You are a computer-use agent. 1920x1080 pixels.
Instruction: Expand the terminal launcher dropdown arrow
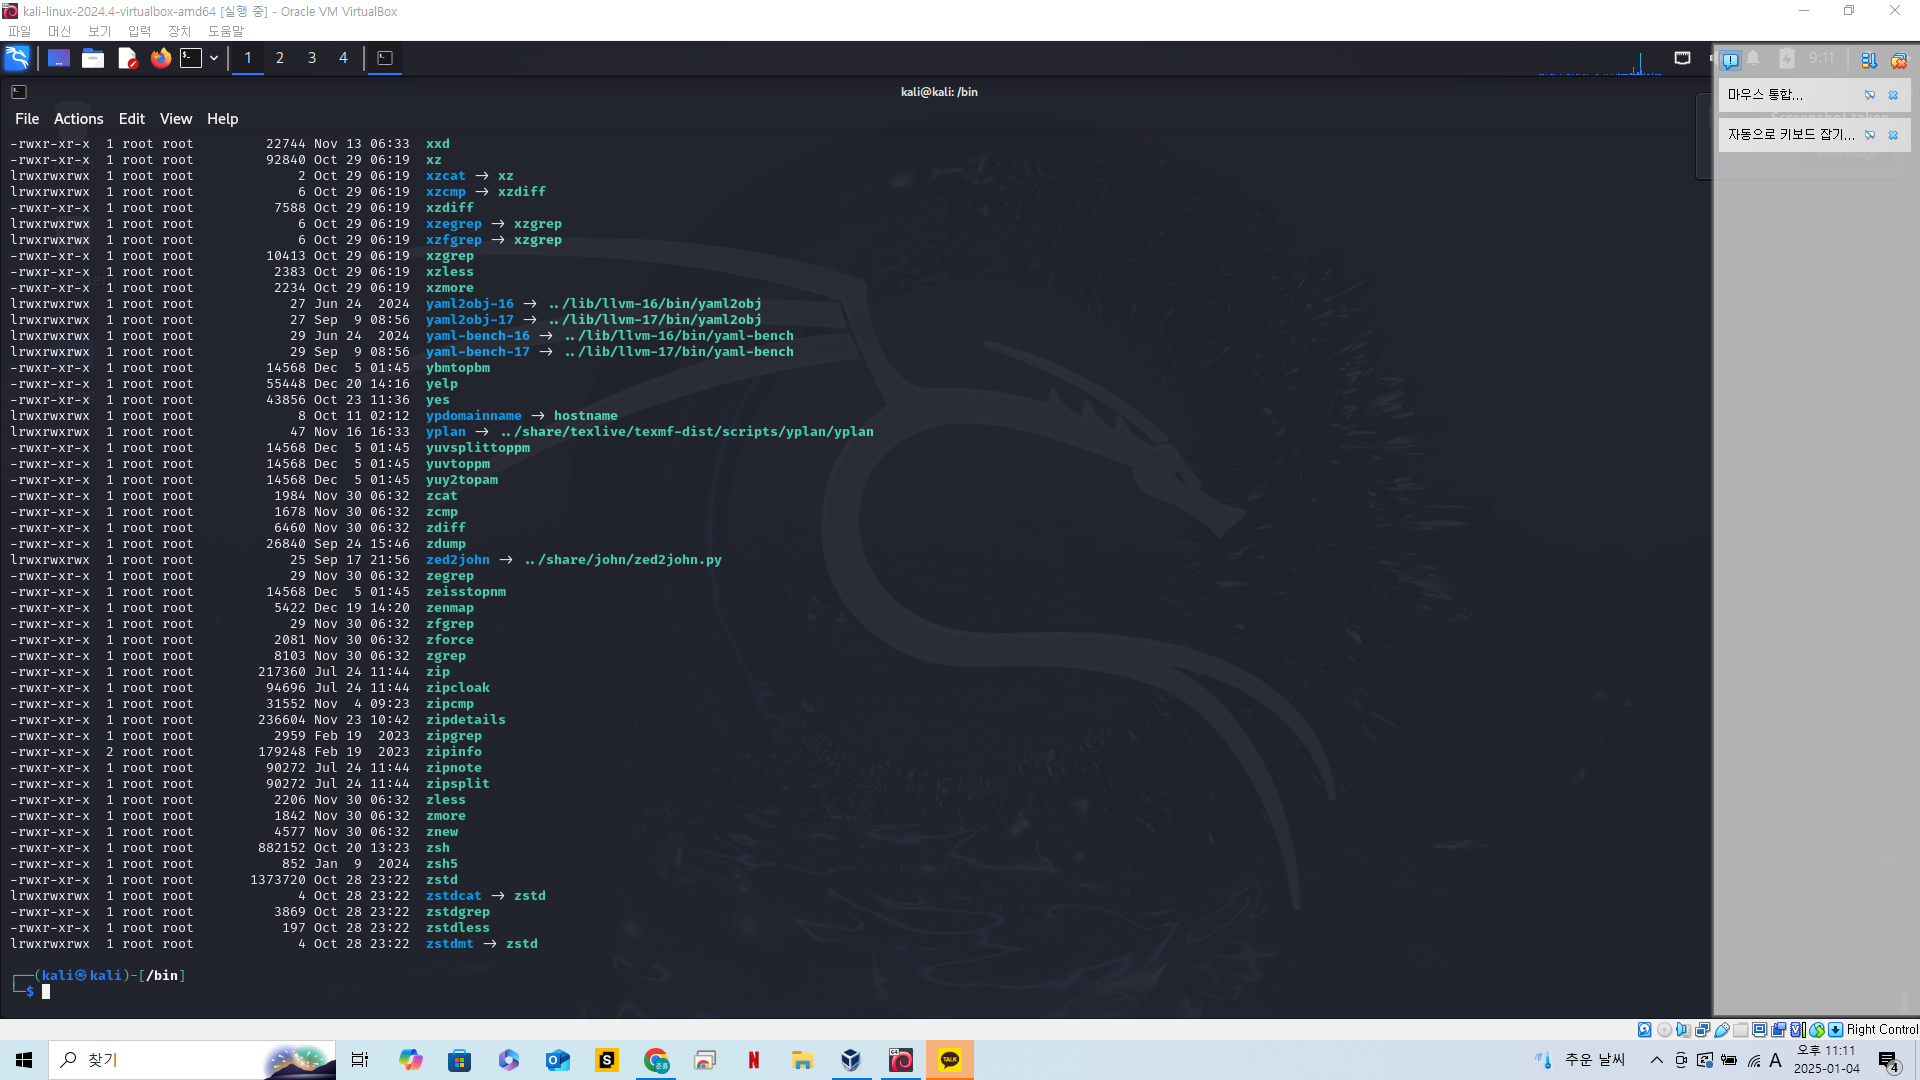click(x=214, y=58)
